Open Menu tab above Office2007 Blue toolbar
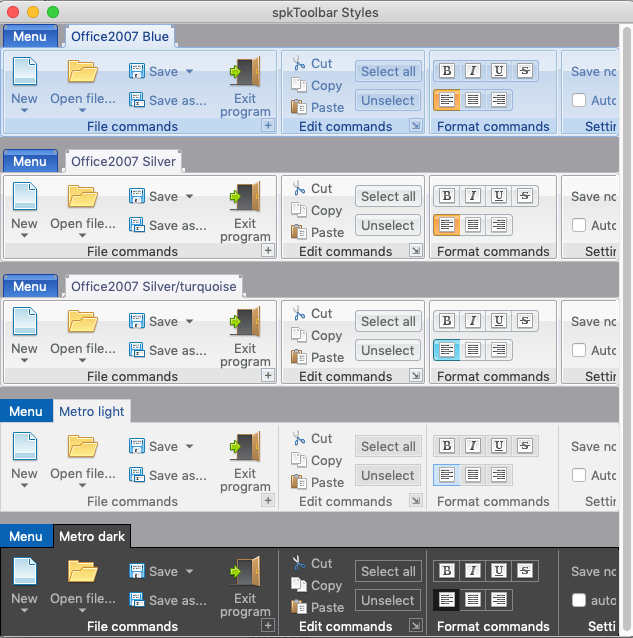The height and width of the screenshot is (638, 633). click(30, 37)
